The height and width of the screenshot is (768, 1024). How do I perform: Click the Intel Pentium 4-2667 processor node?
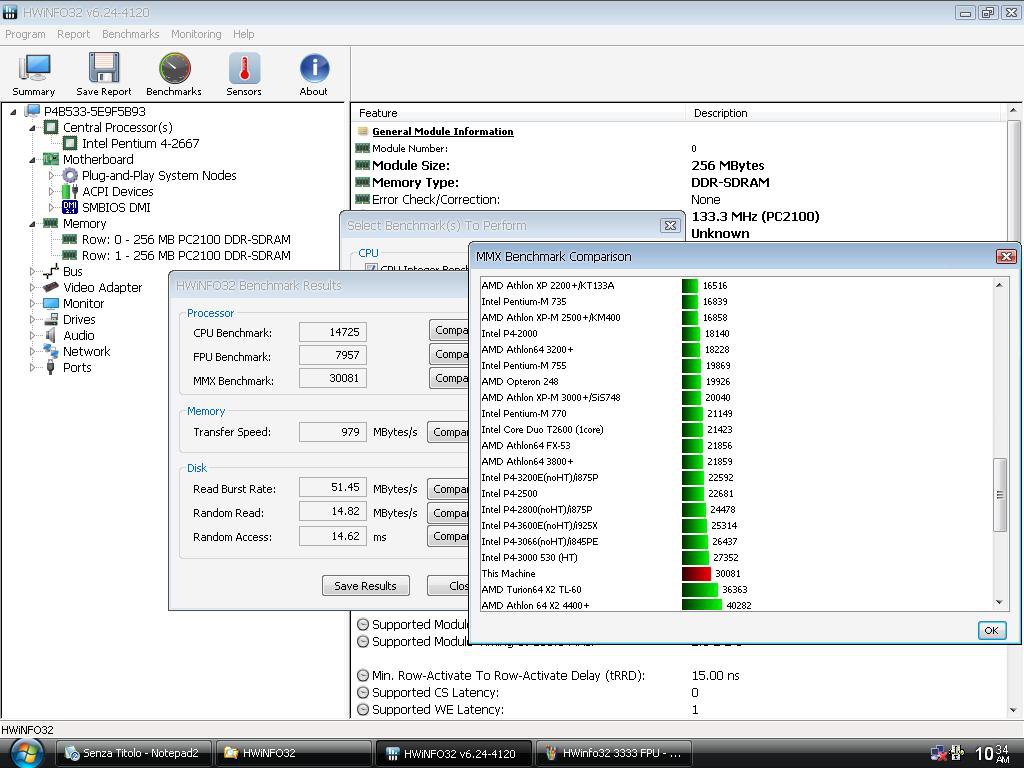tap(140, 144)
